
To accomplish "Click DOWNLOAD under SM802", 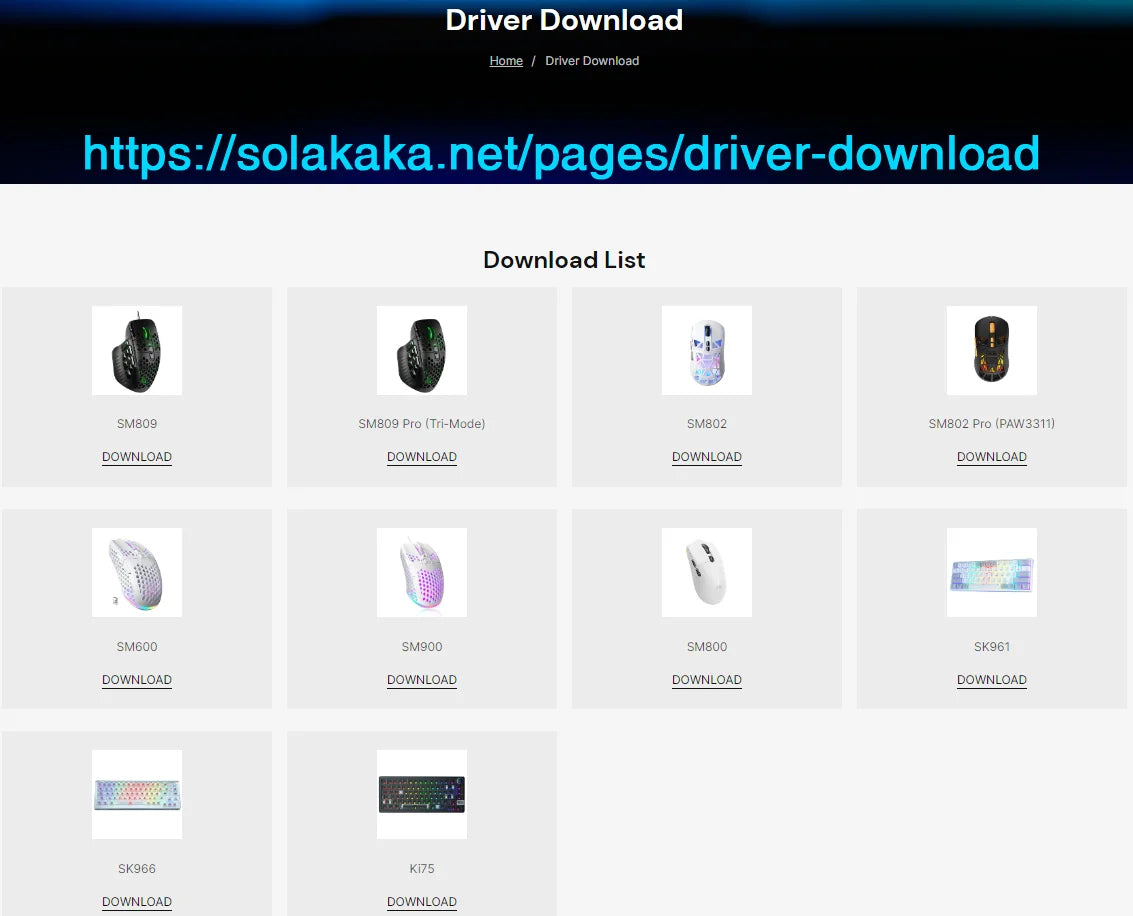I will pos(707,457).
